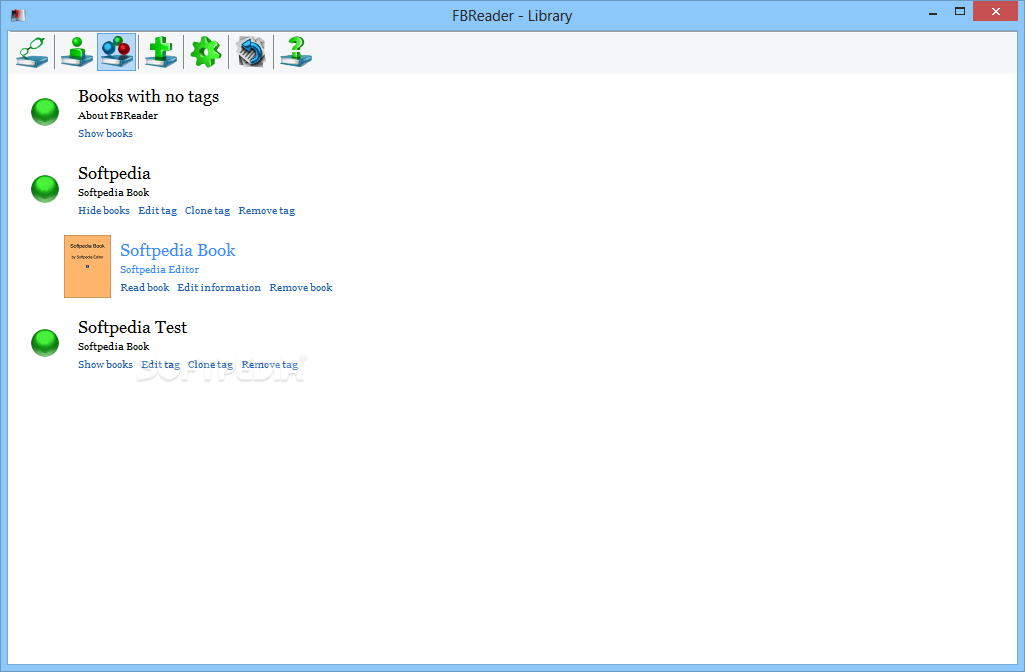Image resolution: width=1025 pixels, height=672 pixels.
Task: Click the Books with no tags heading
Action: click(x=148, y=97)
